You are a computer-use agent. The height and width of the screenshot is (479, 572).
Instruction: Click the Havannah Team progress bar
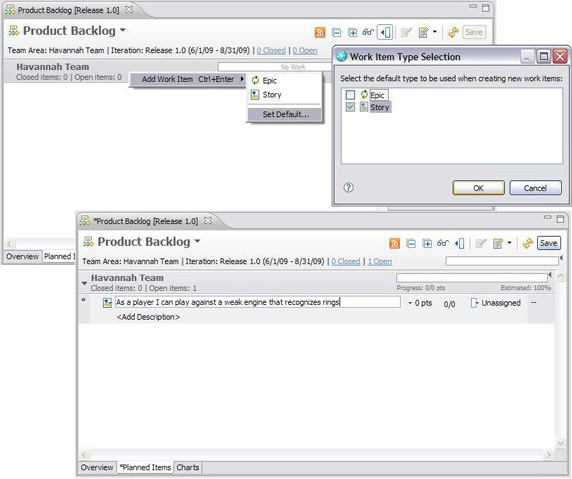[x=472, y=278]
